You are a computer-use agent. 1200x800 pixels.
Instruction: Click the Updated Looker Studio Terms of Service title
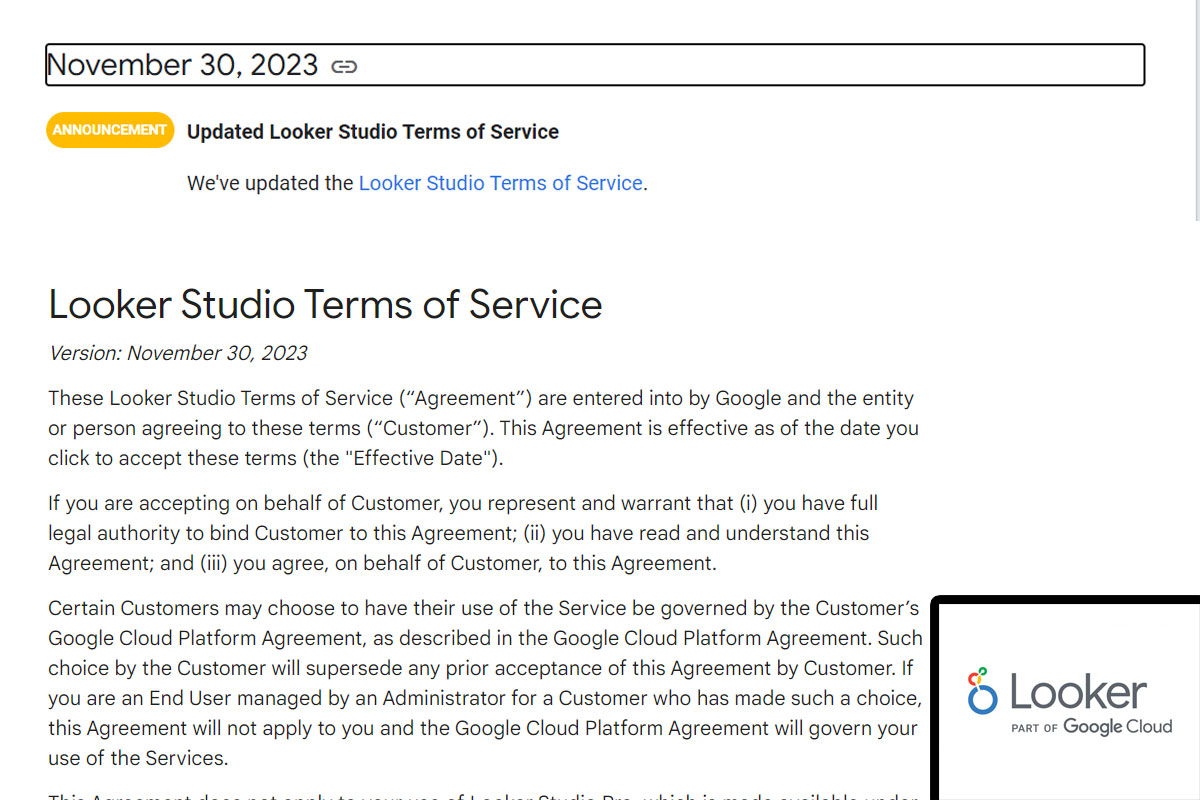tap(373, 132)
